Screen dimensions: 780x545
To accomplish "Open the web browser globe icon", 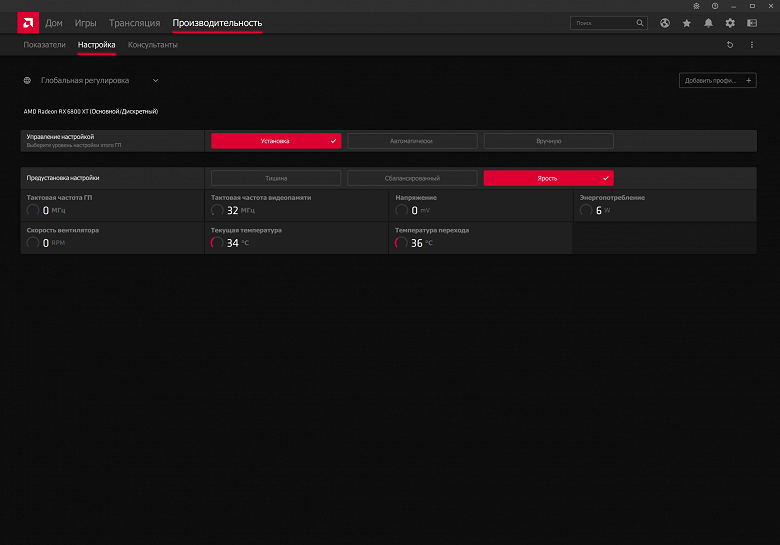I will tap(665, 23).
